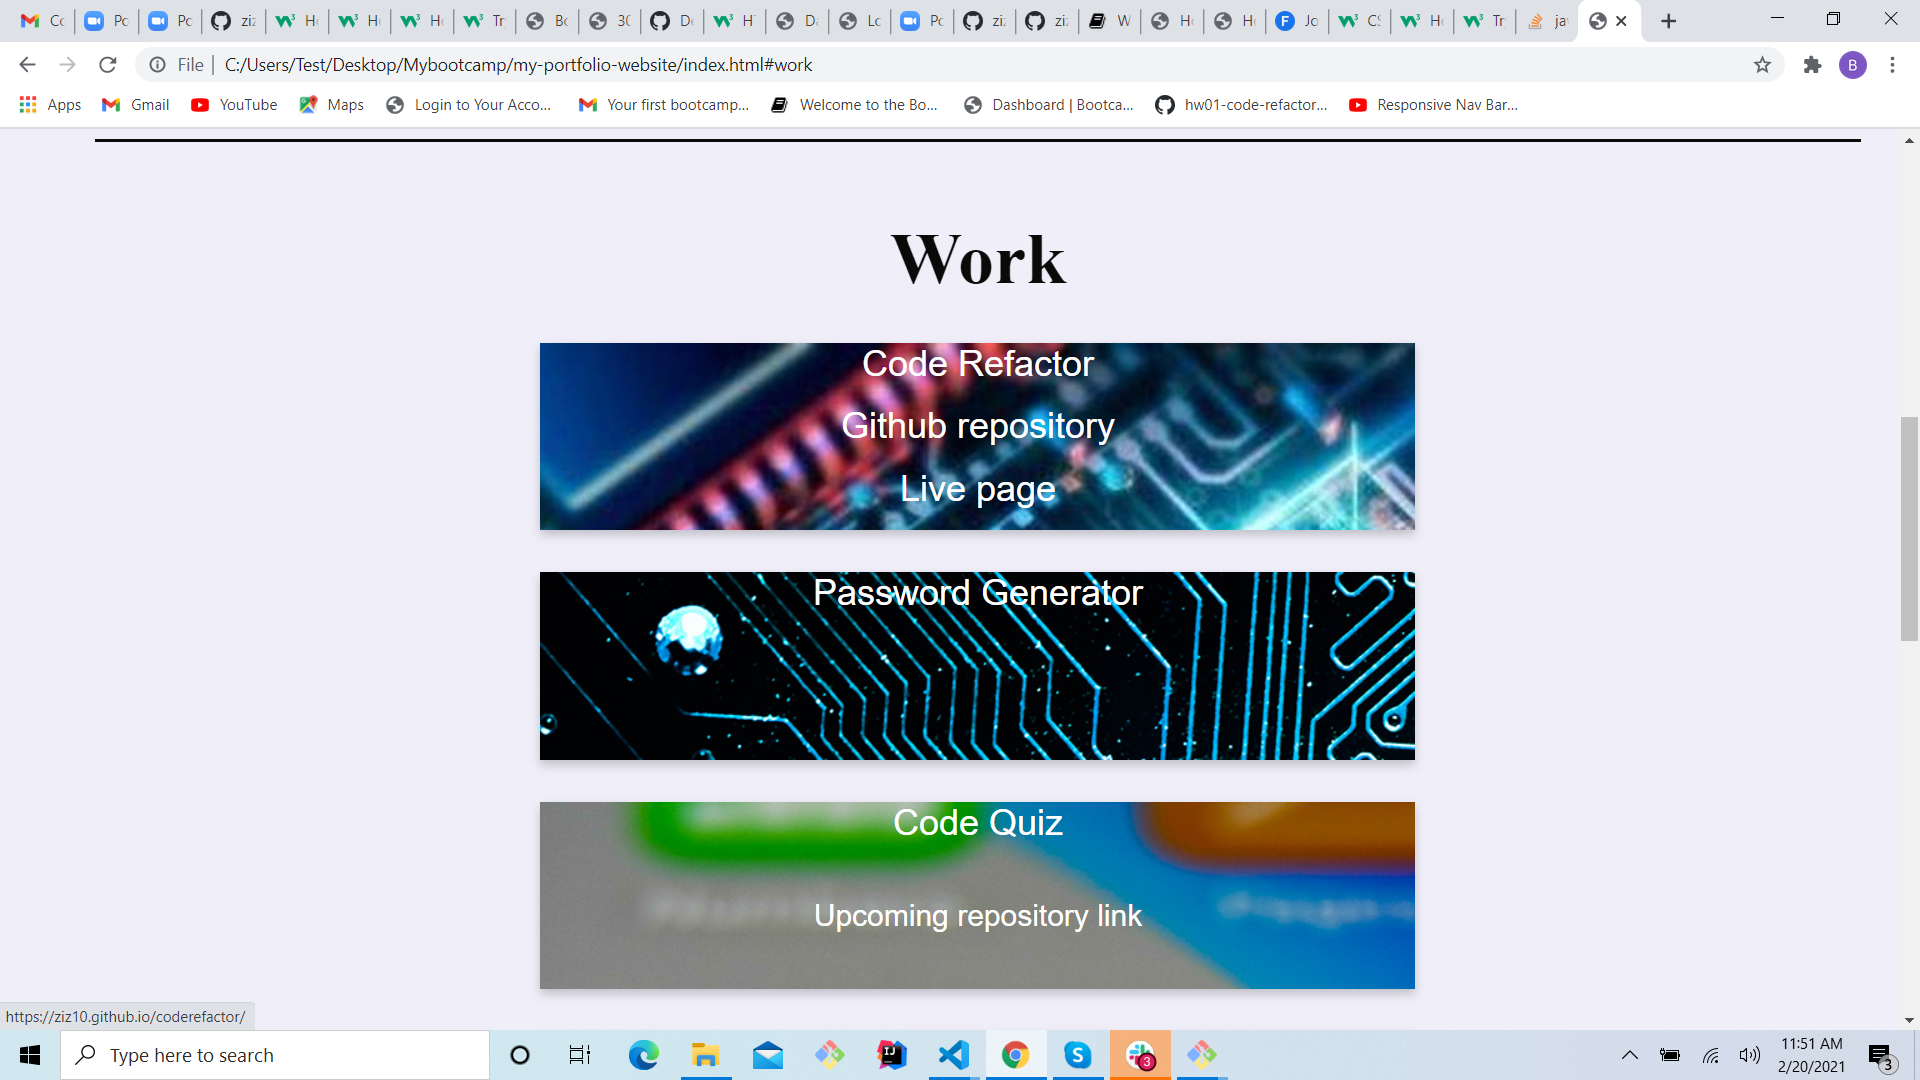Switch to the last W3Schools Tr tab
The height and width of the screenshot is (1080, 1920).
1484,21
